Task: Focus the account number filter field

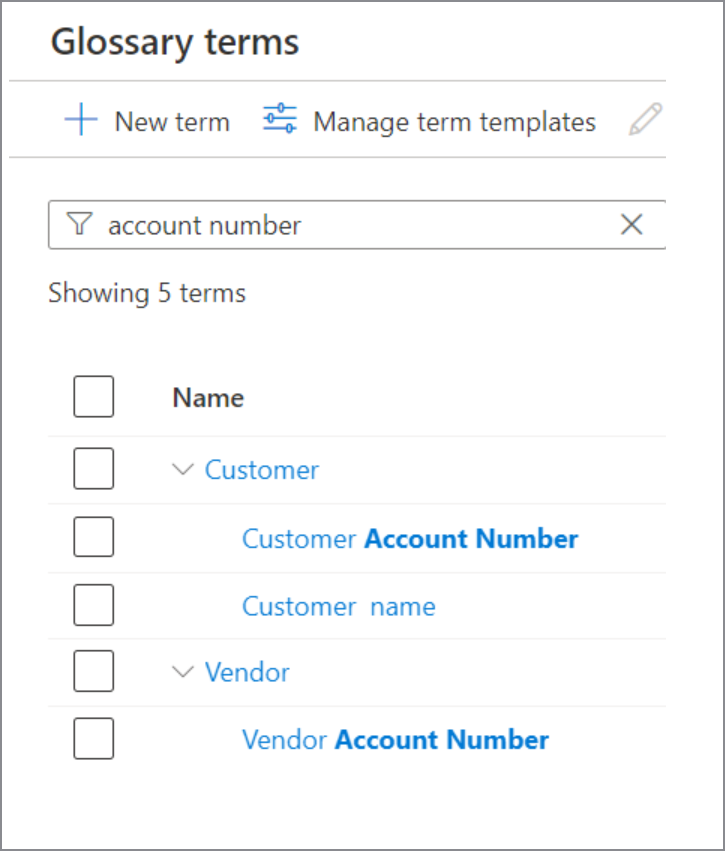Action: tap(350, 225)
